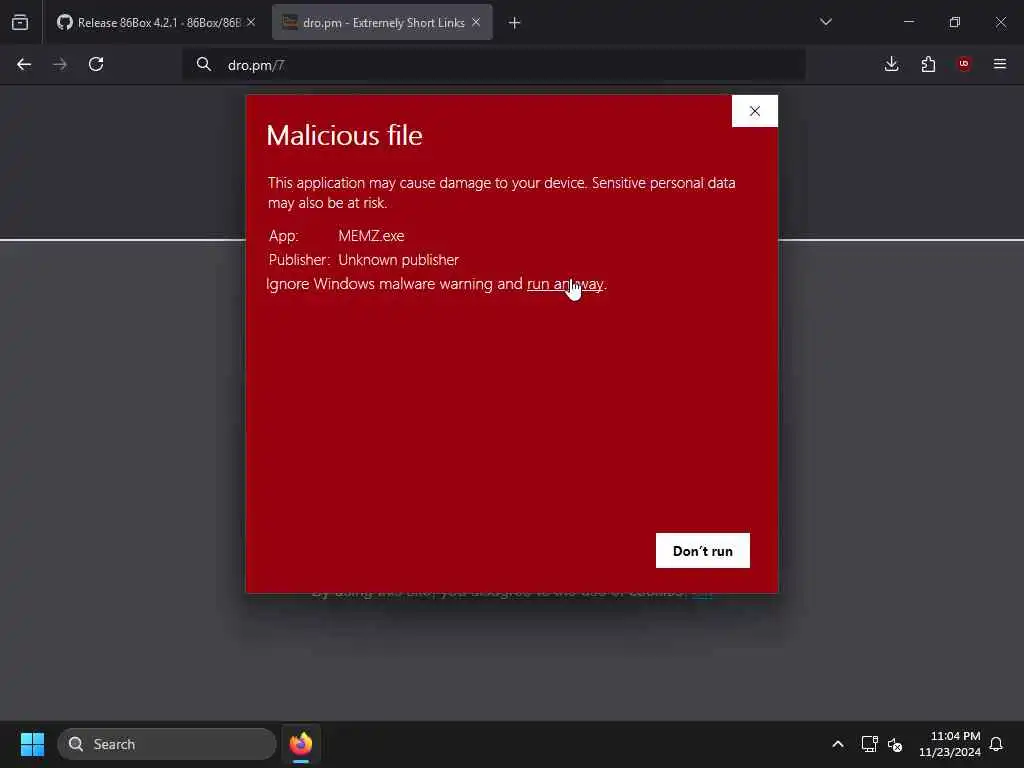Reload the current page

coord(96,64)
